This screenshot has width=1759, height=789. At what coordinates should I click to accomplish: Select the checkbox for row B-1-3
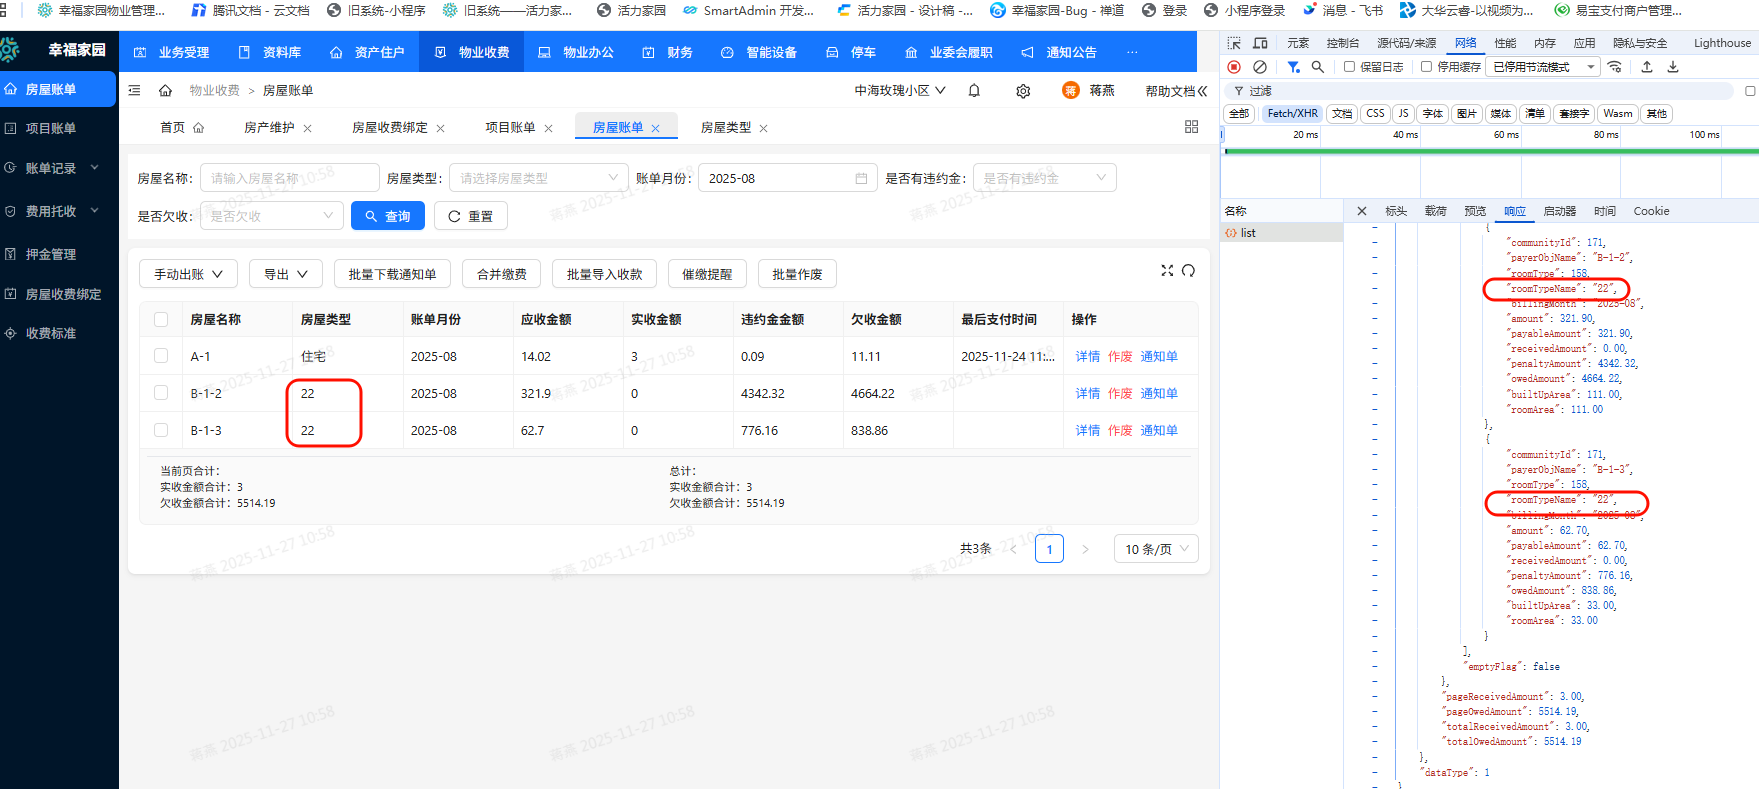[x=161, y=430]
